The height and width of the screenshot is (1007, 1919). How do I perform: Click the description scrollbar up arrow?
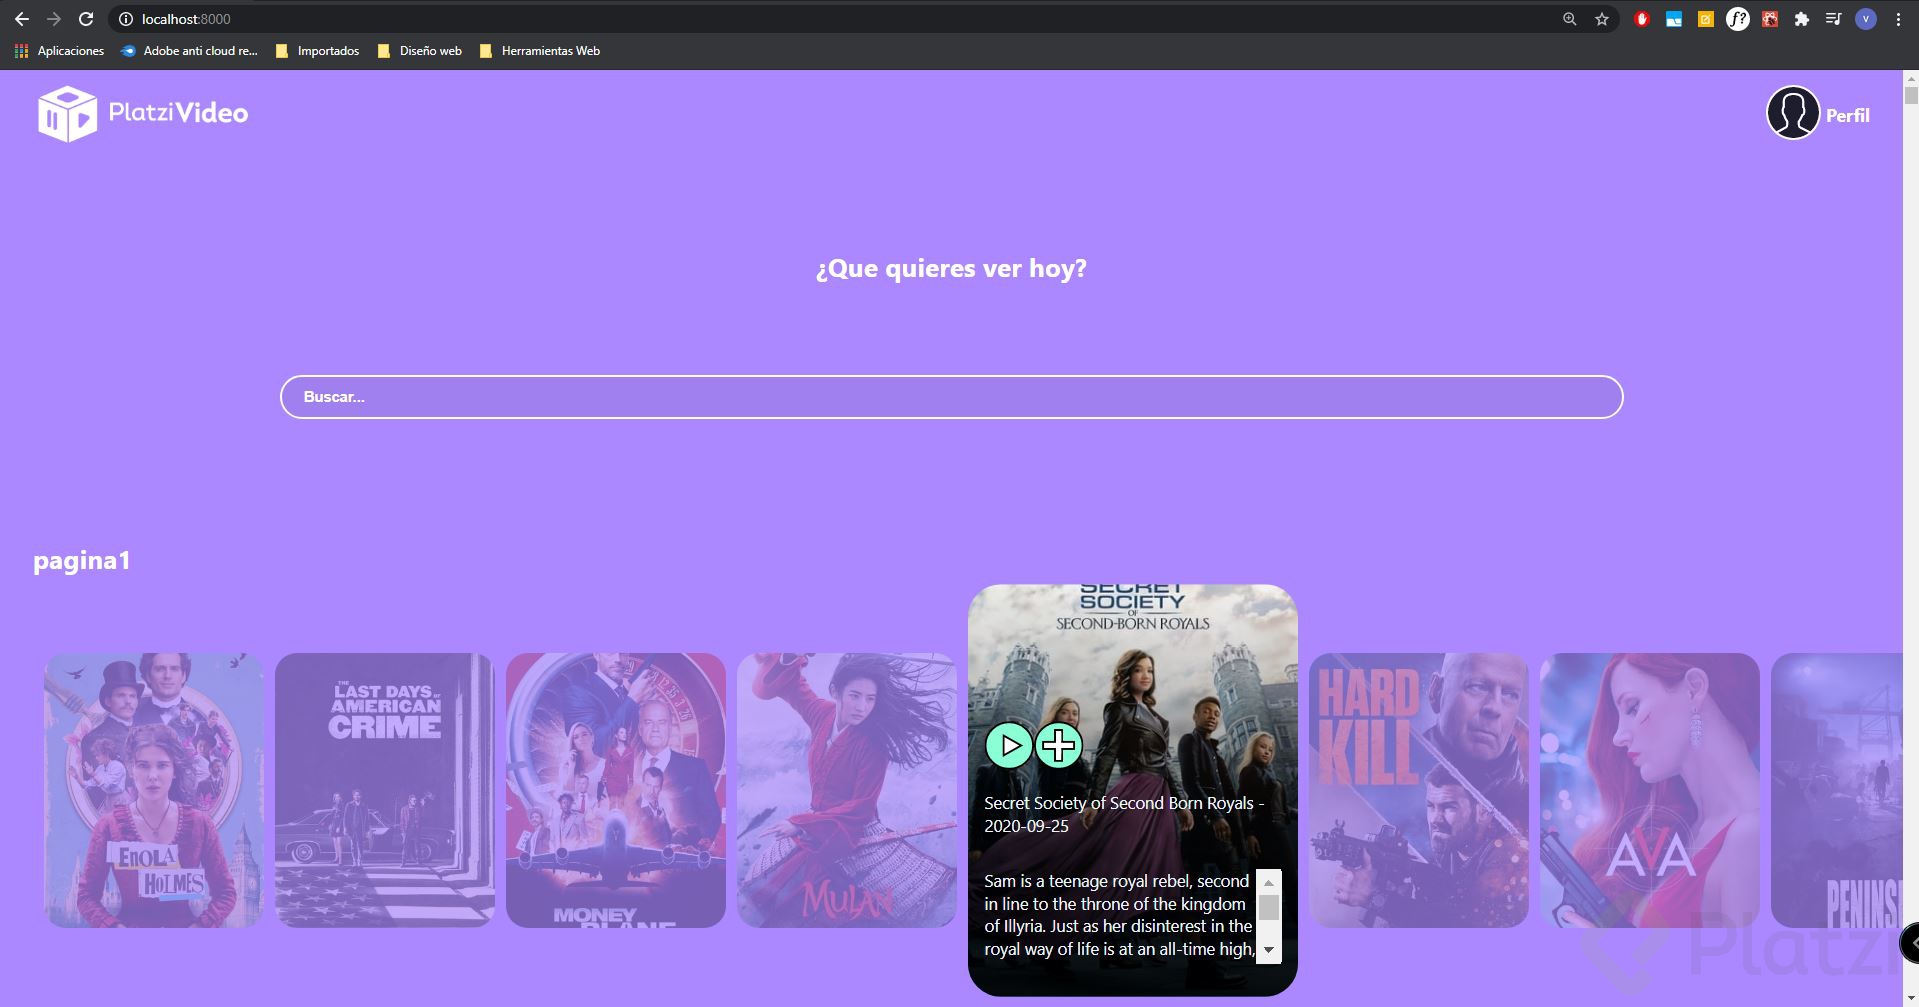[1269, 882]
